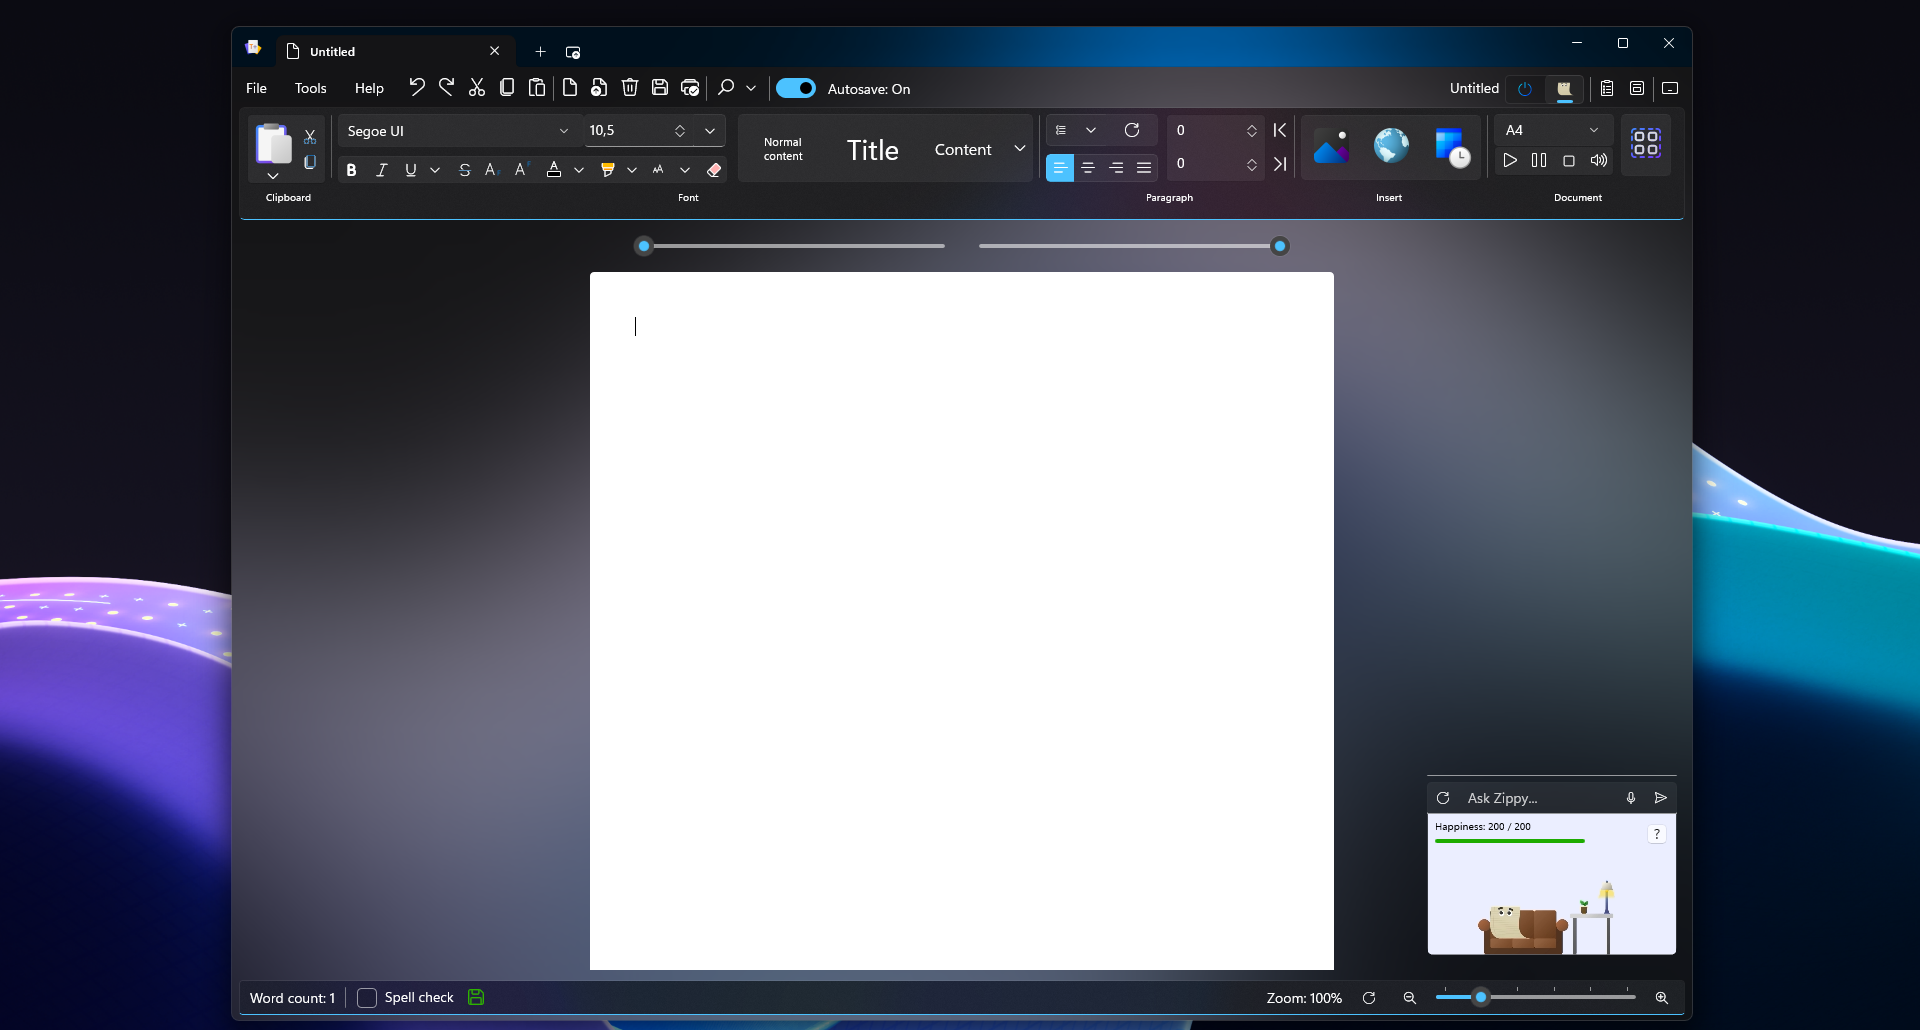This screenshot has width=1920, height=1030.
Task: Open the A4 page size dropdown
Action: pos(1594,130)
